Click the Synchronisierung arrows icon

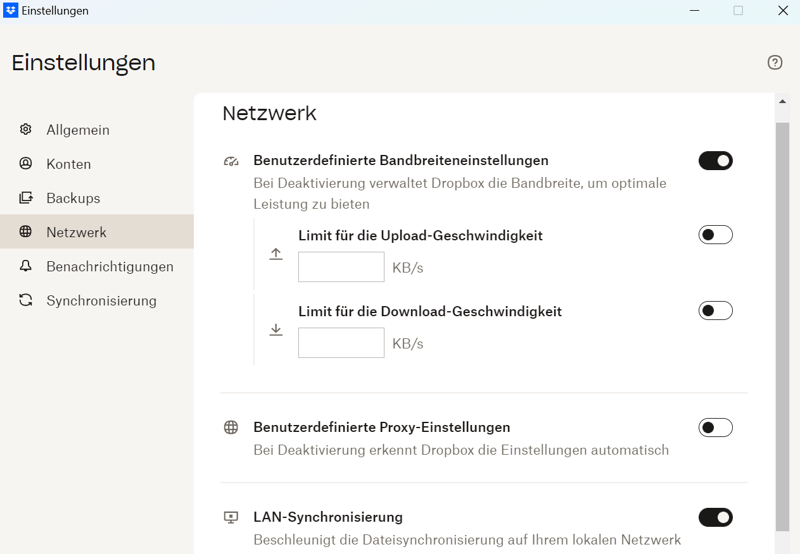(26, 300)
